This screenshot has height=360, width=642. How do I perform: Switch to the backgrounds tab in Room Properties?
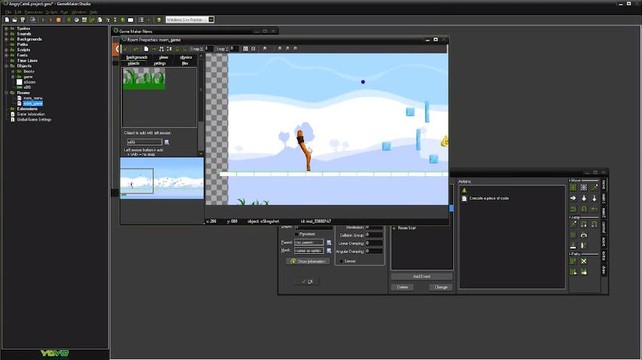pos(136,57)
